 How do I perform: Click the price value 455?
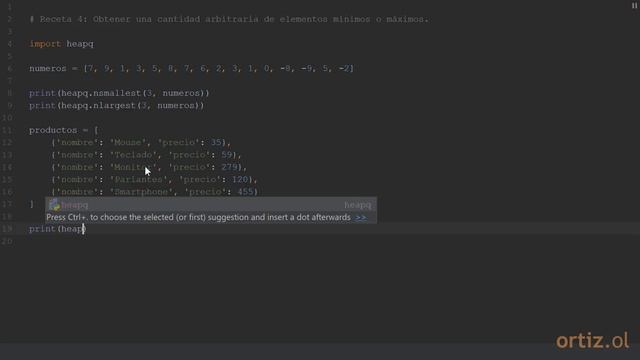click(x=245, y=192)
